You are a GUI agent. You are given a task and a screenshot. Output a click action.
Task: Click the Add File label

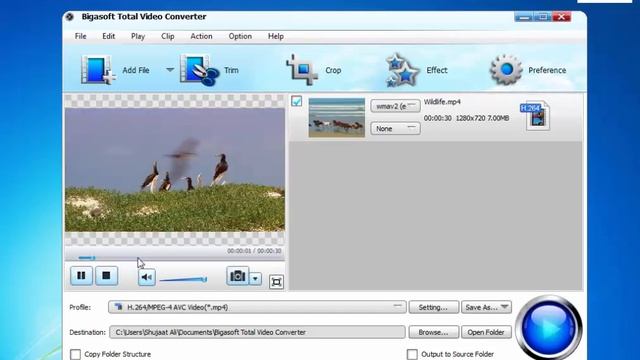(136, 70)
